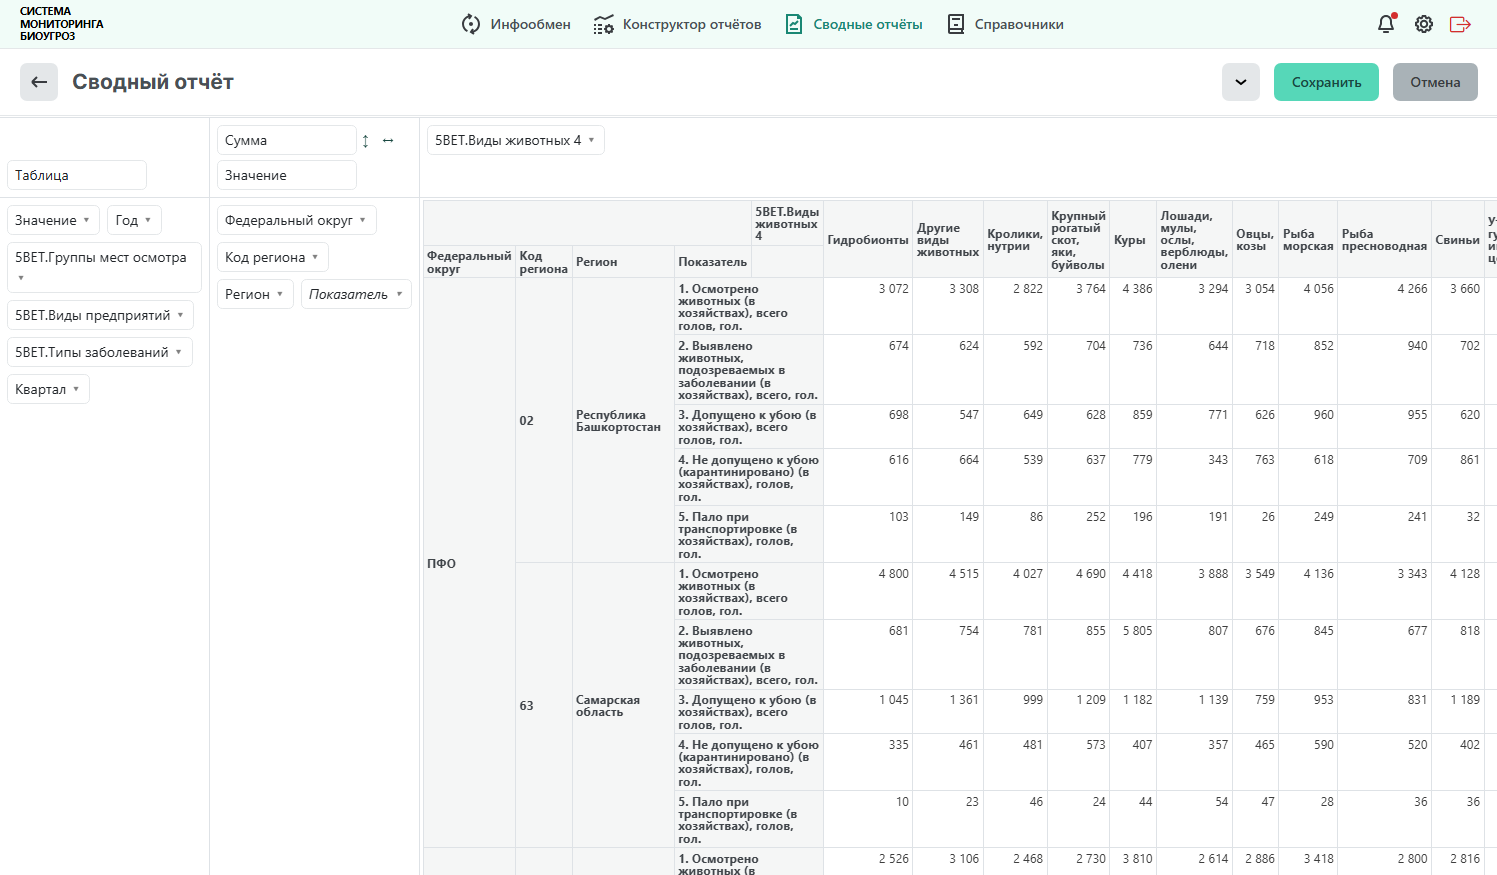This screenshot has height=875, width=1497.
Task: Open Федеральный округ row filter
Action: pos(296,220)
